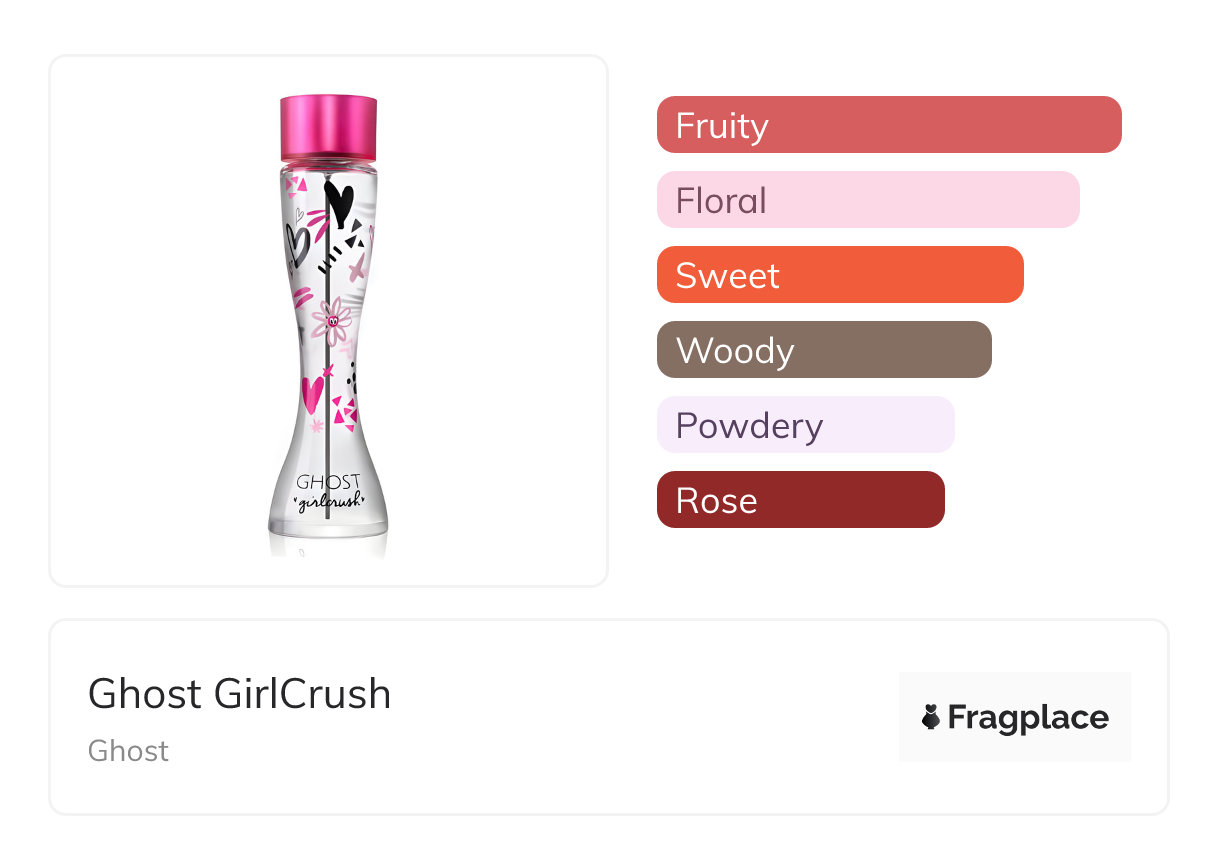Open the Ghost GirlCrush title
This screenshot has height=864, width=1218.
coord(239,693)
